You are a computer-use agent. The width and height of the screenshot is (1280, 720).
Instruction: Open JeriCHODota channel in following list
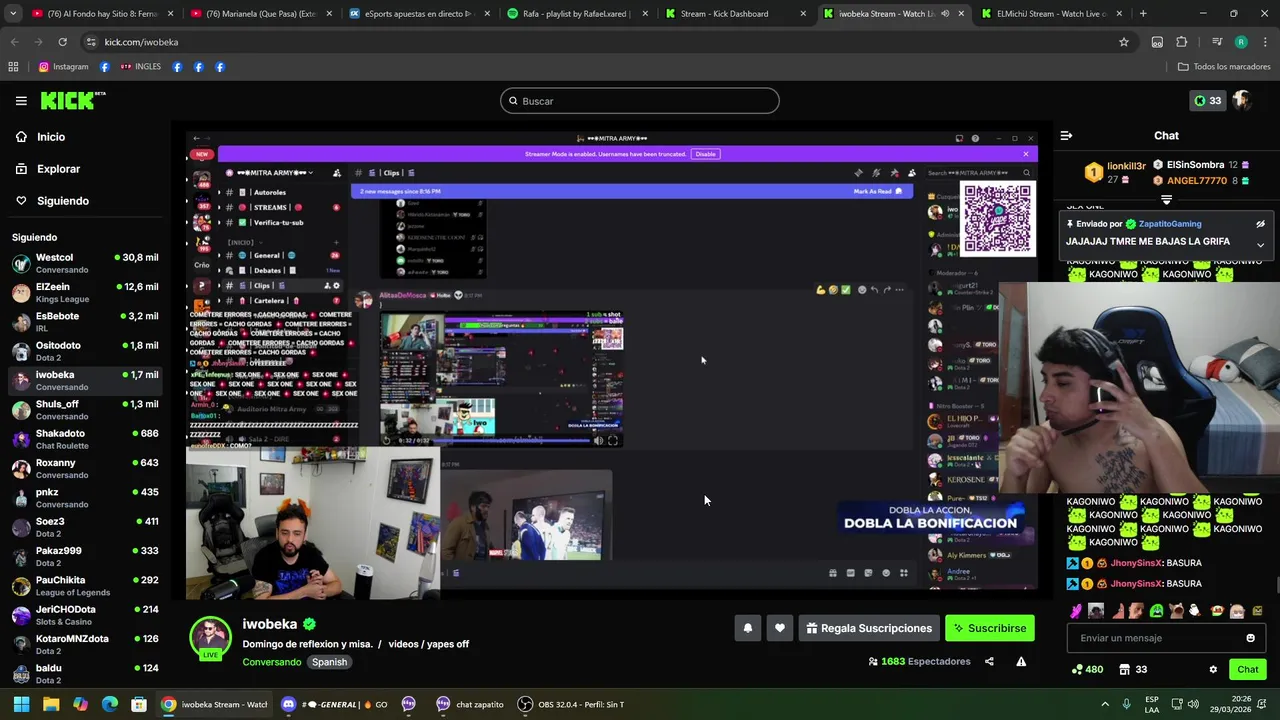(x=85, y=615)
